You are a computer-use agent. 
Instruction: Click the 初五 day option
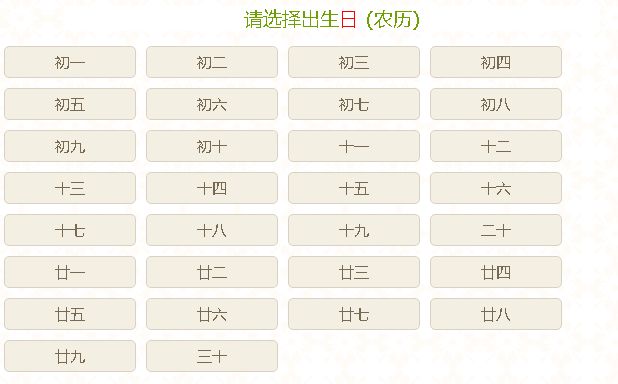tap(70, 104)
